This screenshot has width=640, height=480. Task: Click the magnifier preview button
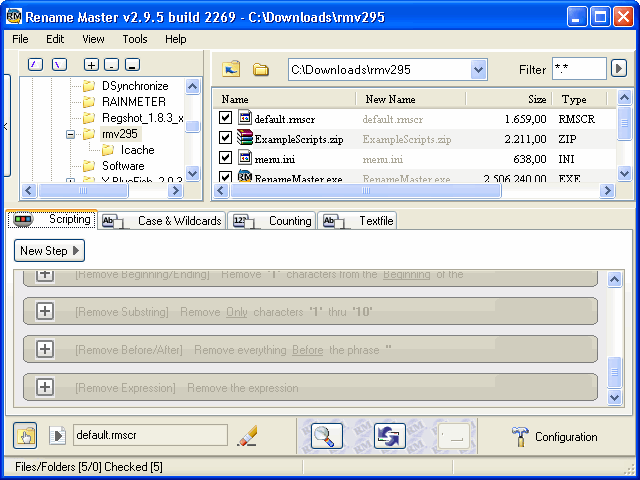(x=327, y=436)
